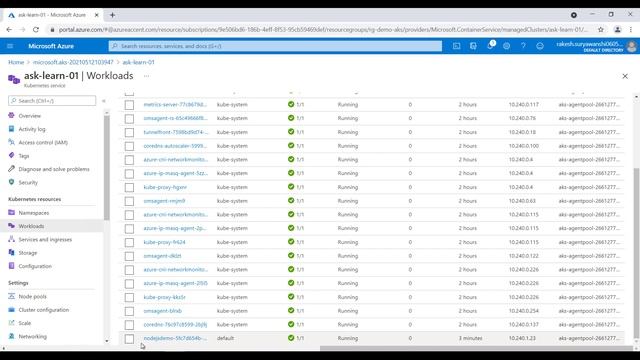Click the 10.240.1.23 pod IP cell
Viewport: 640px width, 360px height.
click(x=522, y=338)
